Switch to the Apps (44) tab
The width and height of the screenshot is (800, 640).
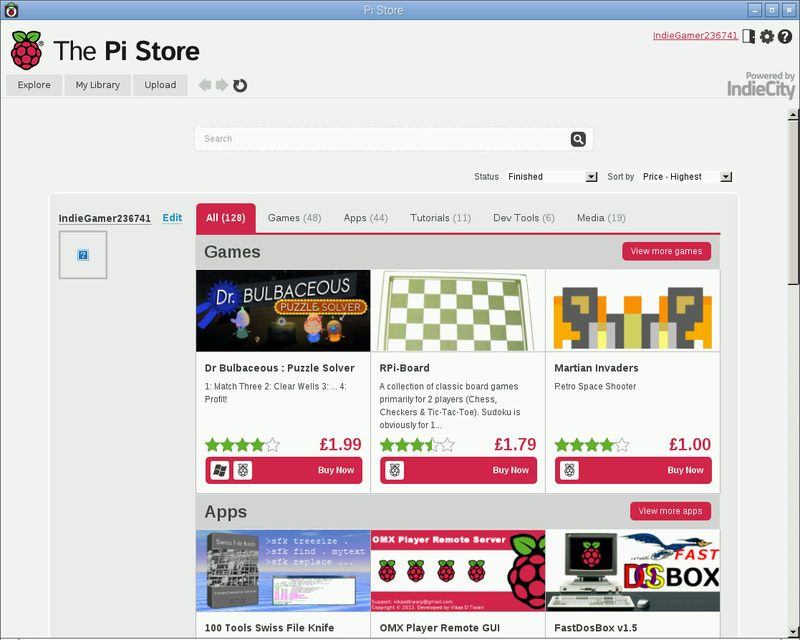point(365,218)
